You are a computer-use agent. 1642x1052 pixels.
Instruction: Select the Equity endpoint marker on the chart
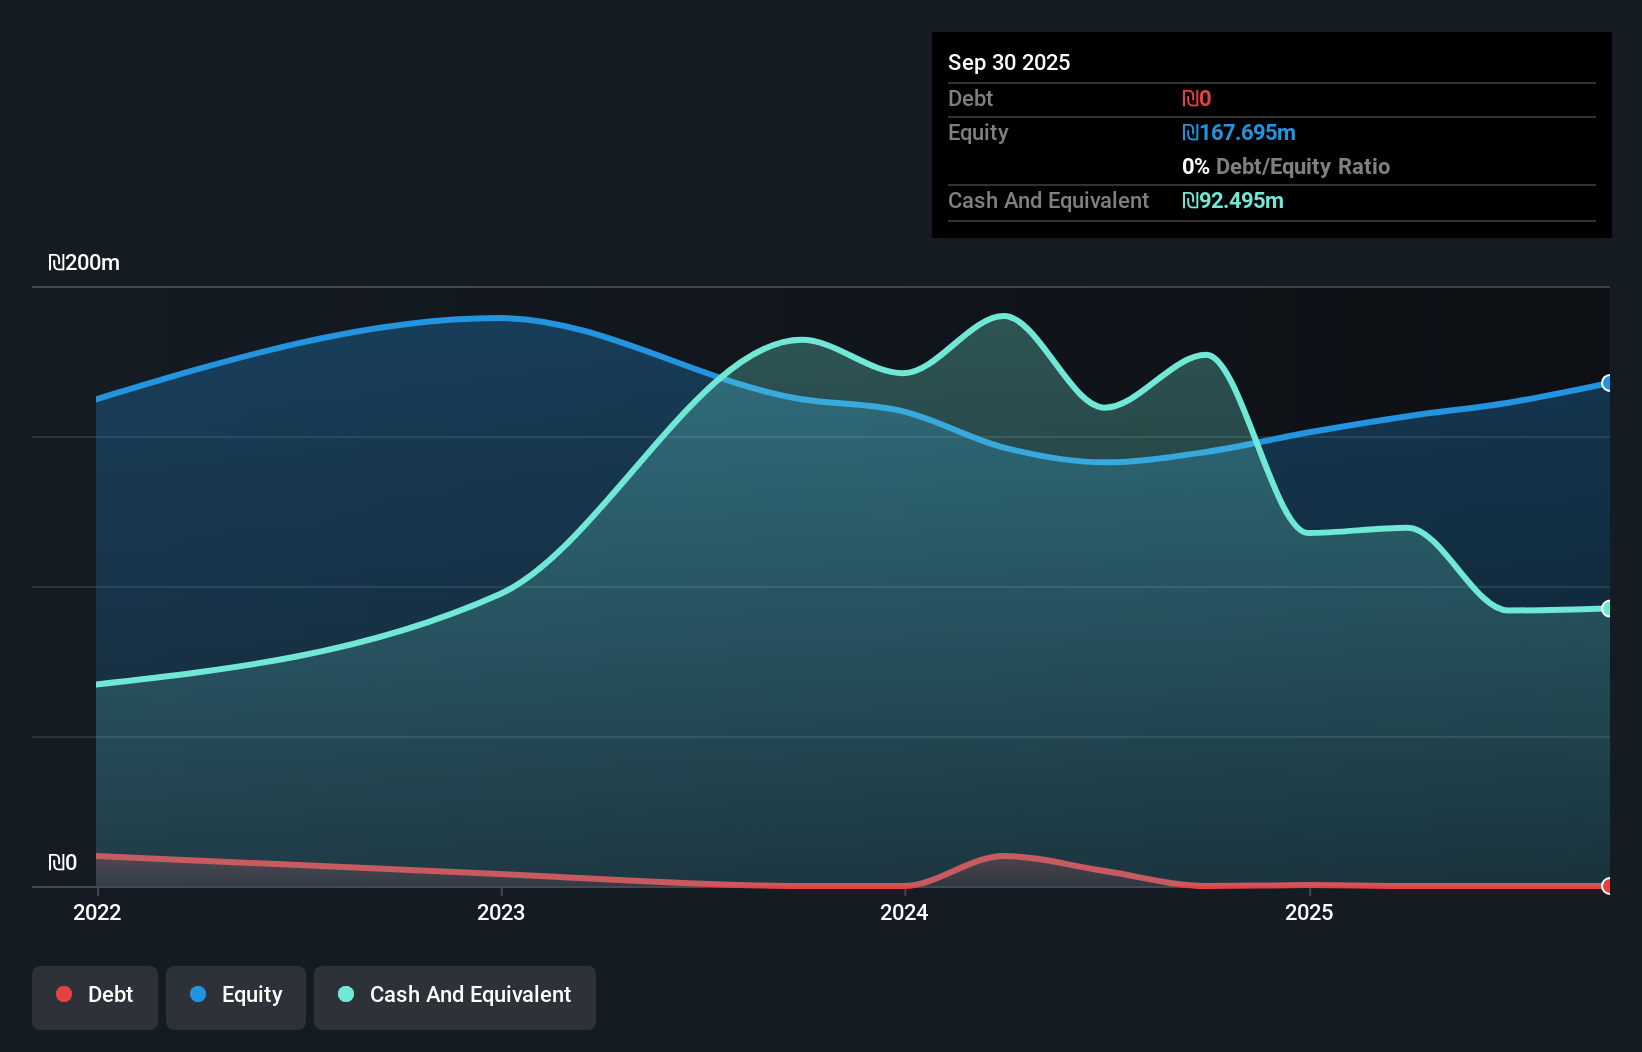click(x=1608, y=383)
